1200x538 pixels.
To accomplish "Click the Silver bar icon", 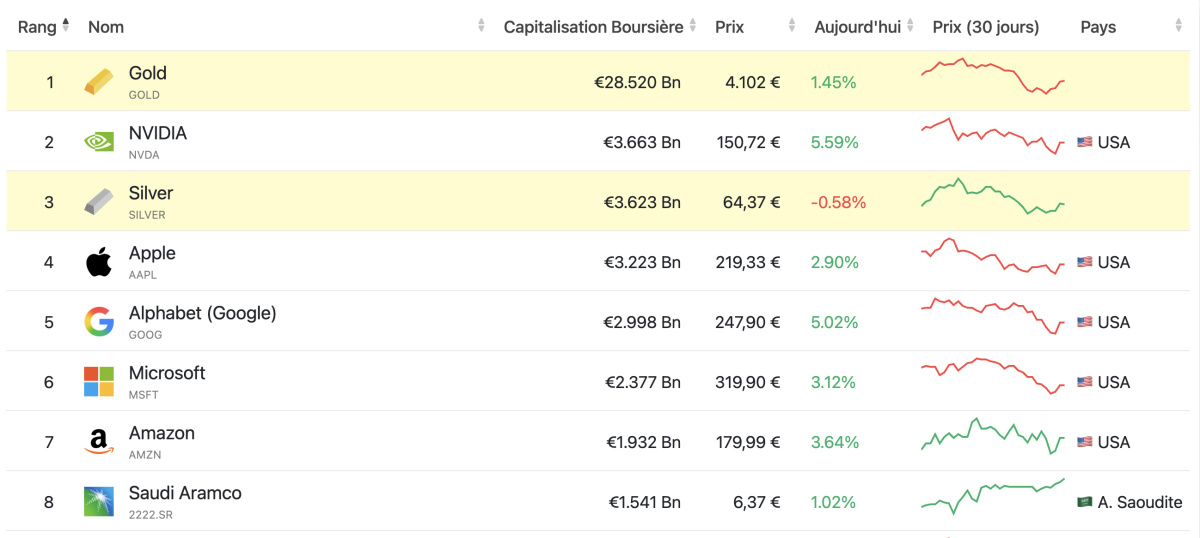I will tap(99, 202).
